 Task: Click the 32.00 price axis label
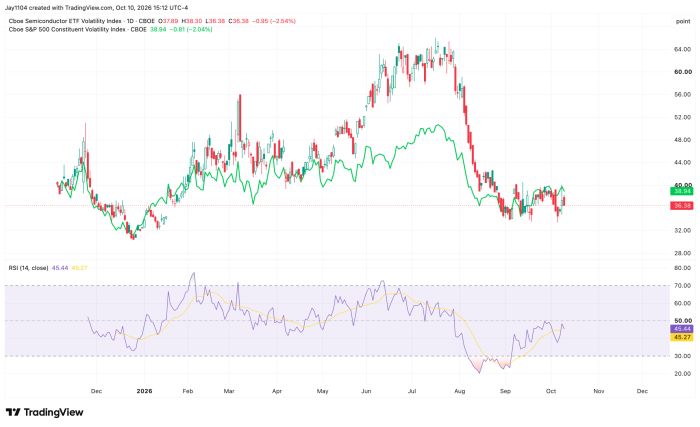point(683,230)
